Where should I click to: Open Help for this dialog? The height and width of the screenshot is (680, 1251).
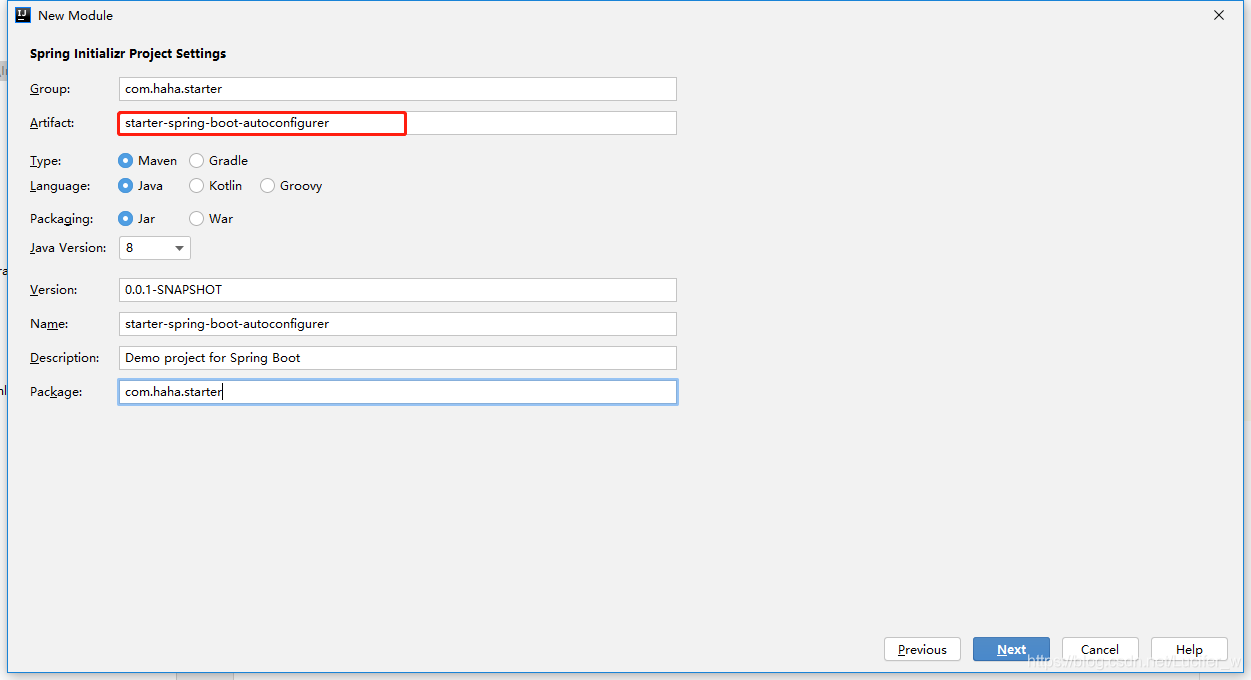tap(1189, 649)
